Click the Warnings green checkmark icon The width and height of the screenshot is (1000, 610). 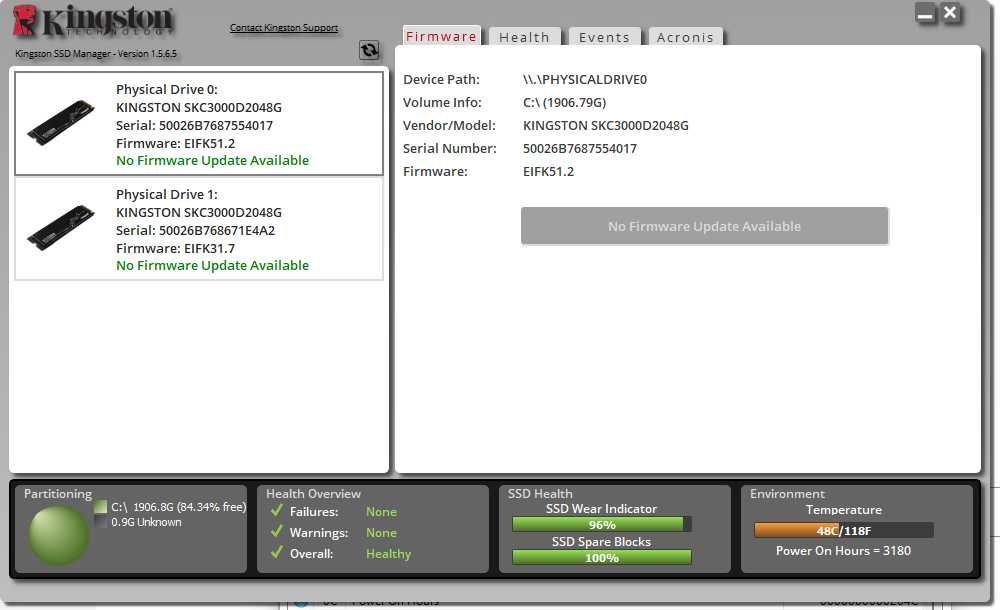pyautogui.click(x=276, y=531)
